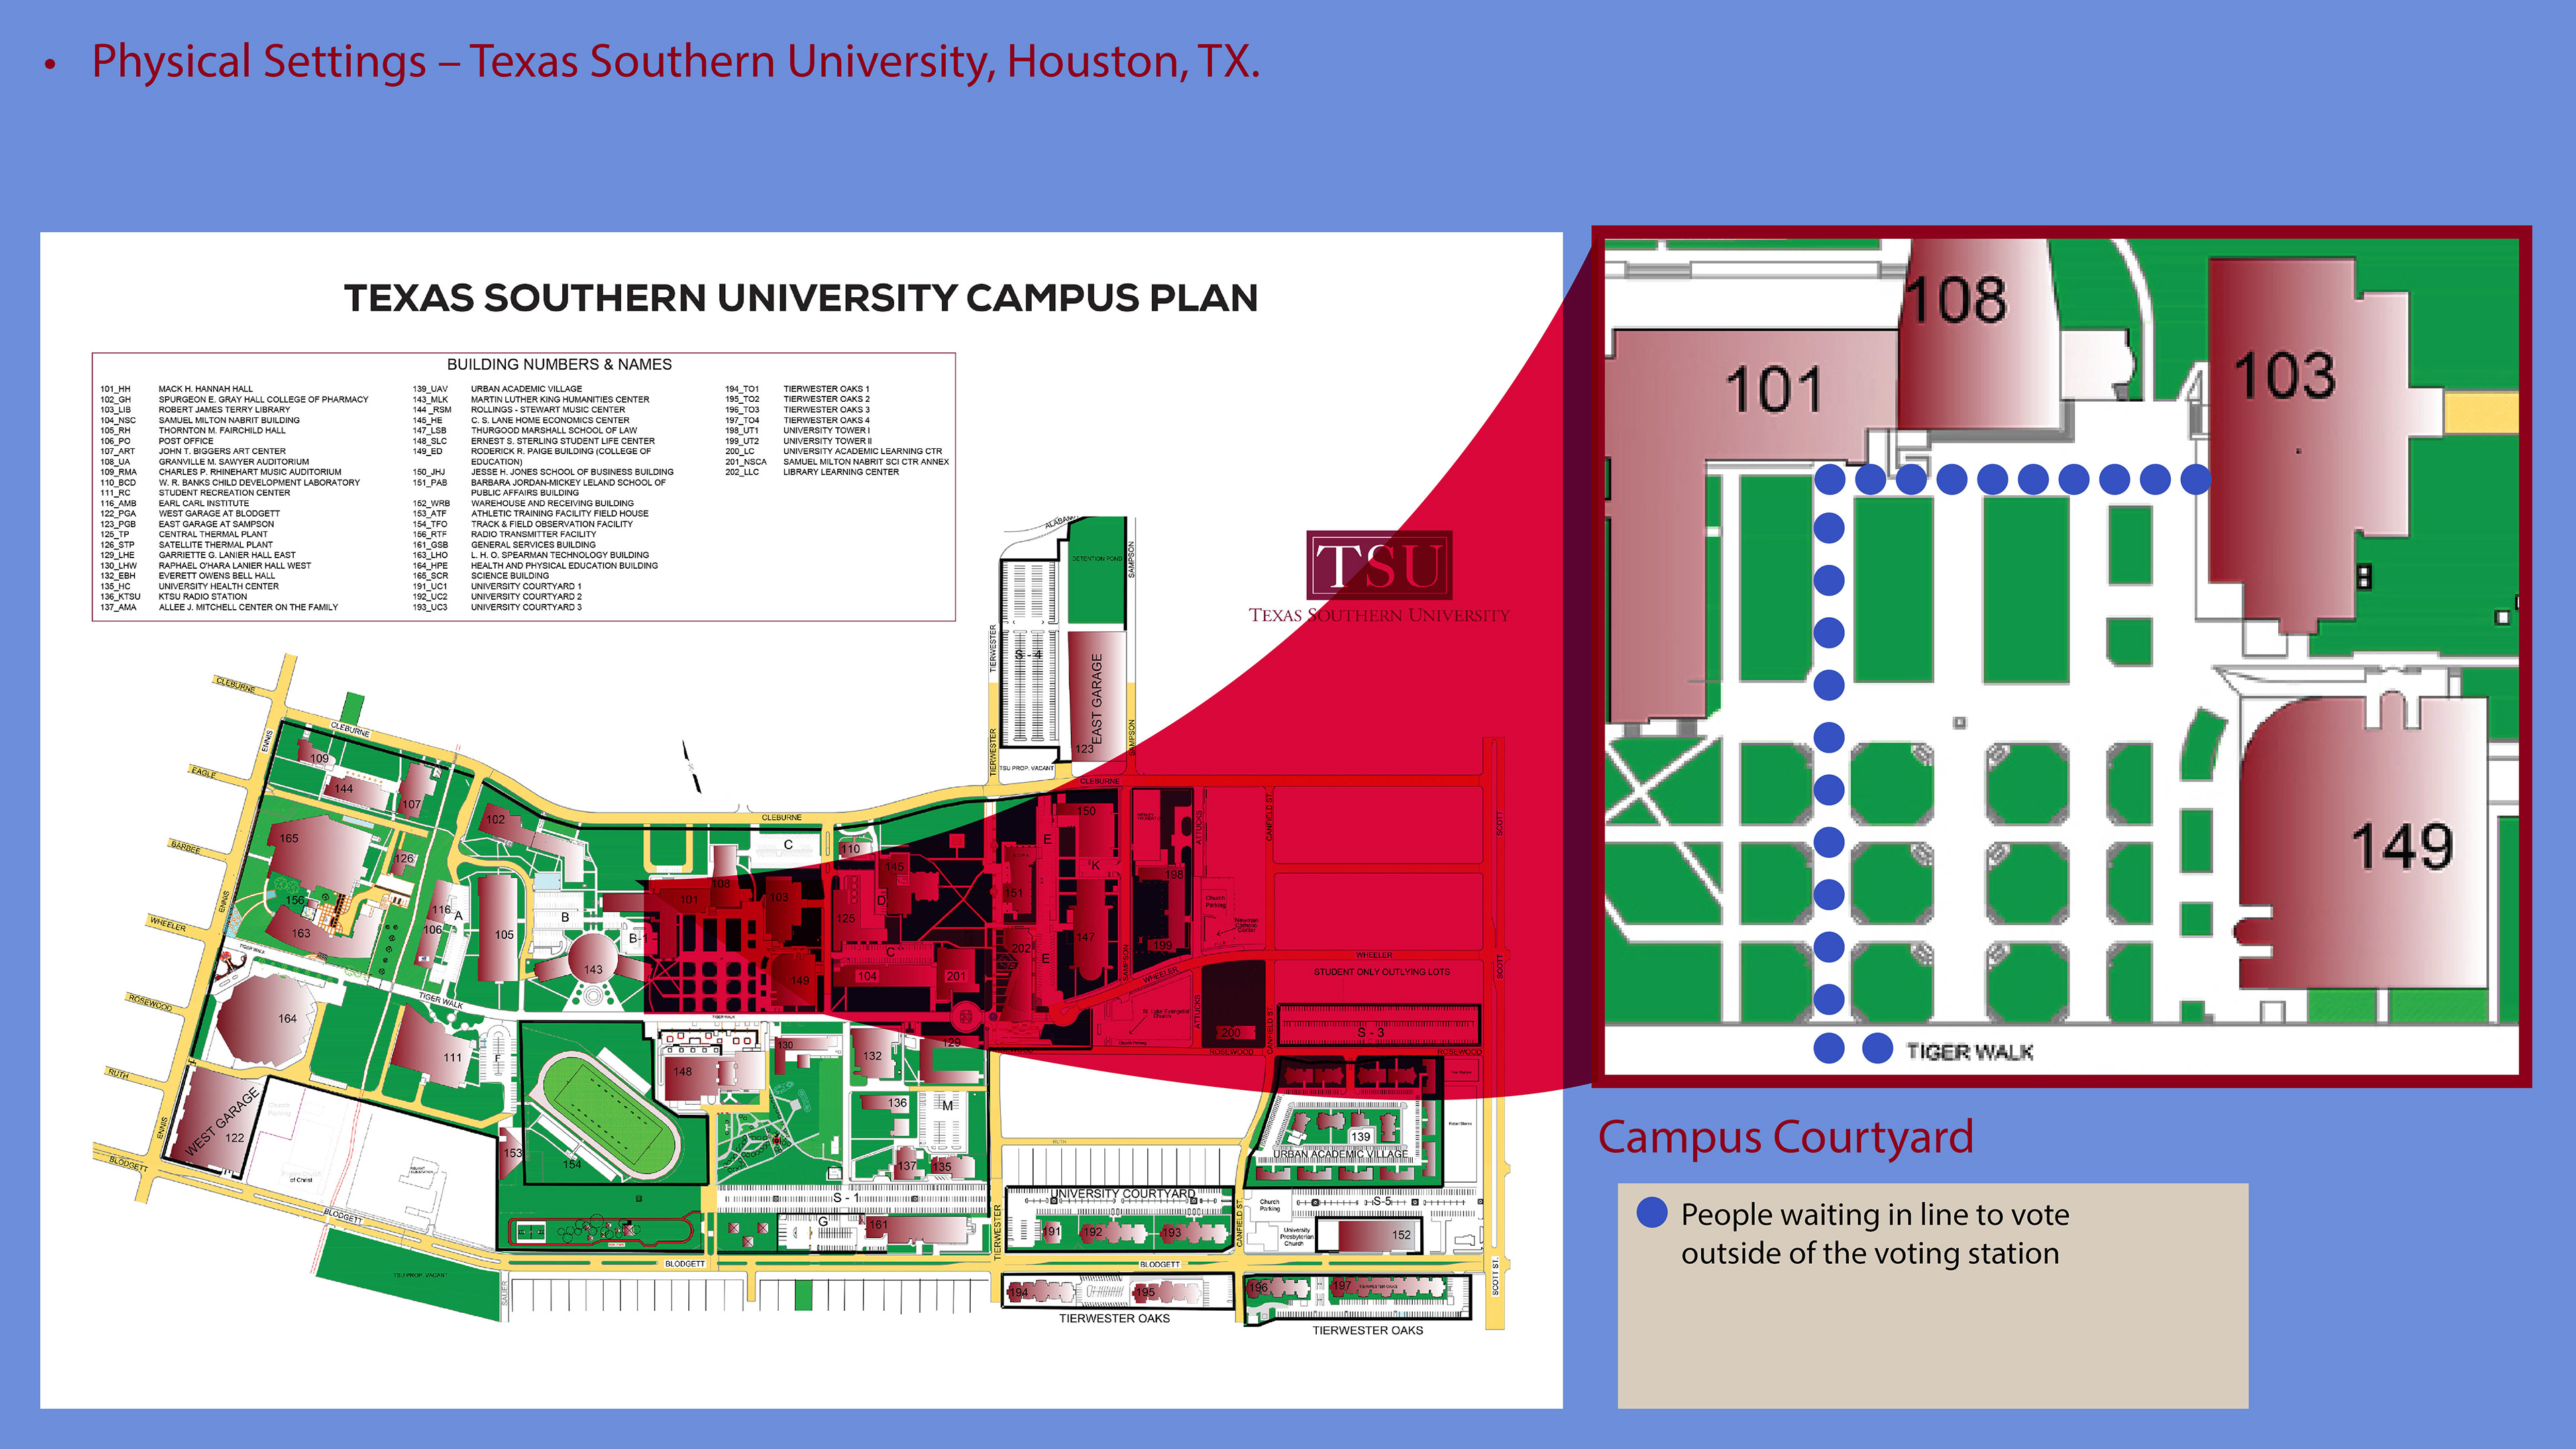The image size is (2576, 1449).
Task: Click 'MACK H. HANNAH HALL' legend row
Action: pos(176,389)
